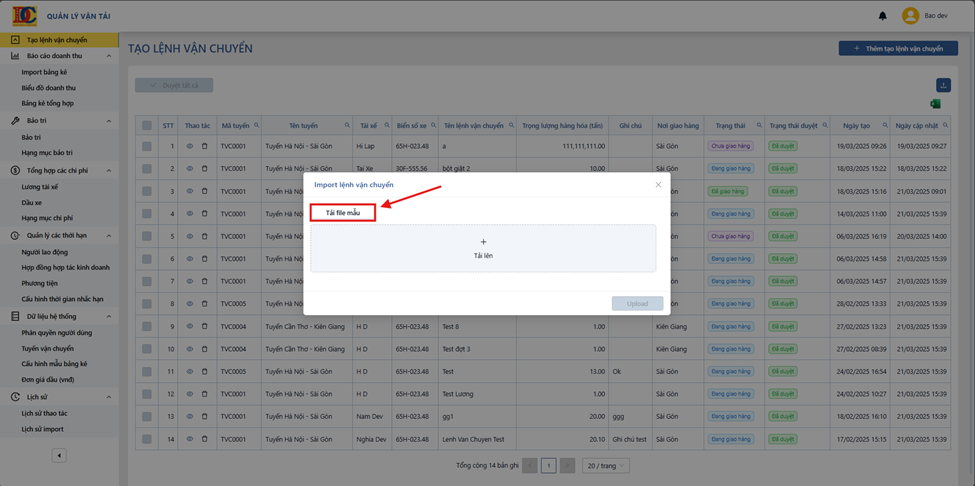Collapse Tổng hợp các chi phí group
The image size is (975, 486).
coord(109,170)
